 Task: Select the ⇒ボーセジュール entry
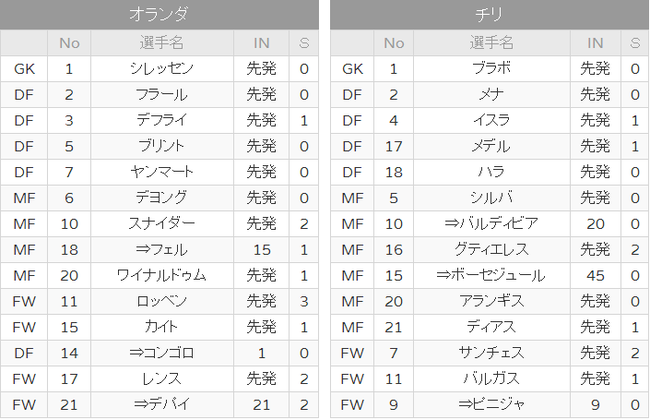tap(492, 275)
